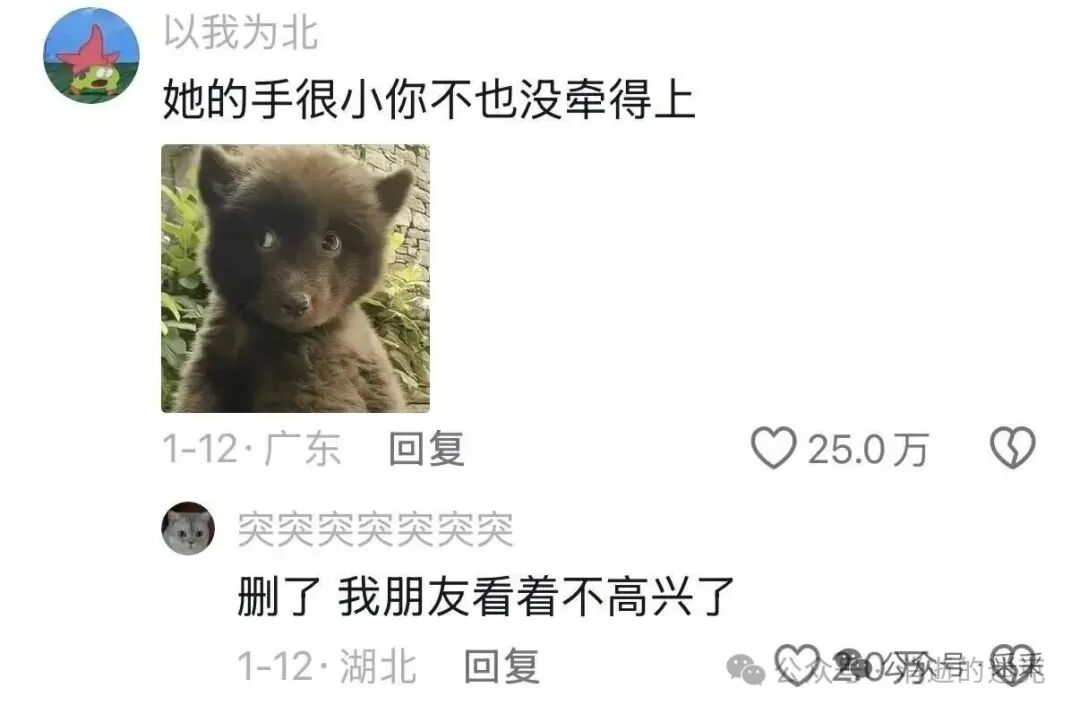Click the 1-12 · 广东 timestamp
Screen dimensions: 1080x713
point(251,449)
